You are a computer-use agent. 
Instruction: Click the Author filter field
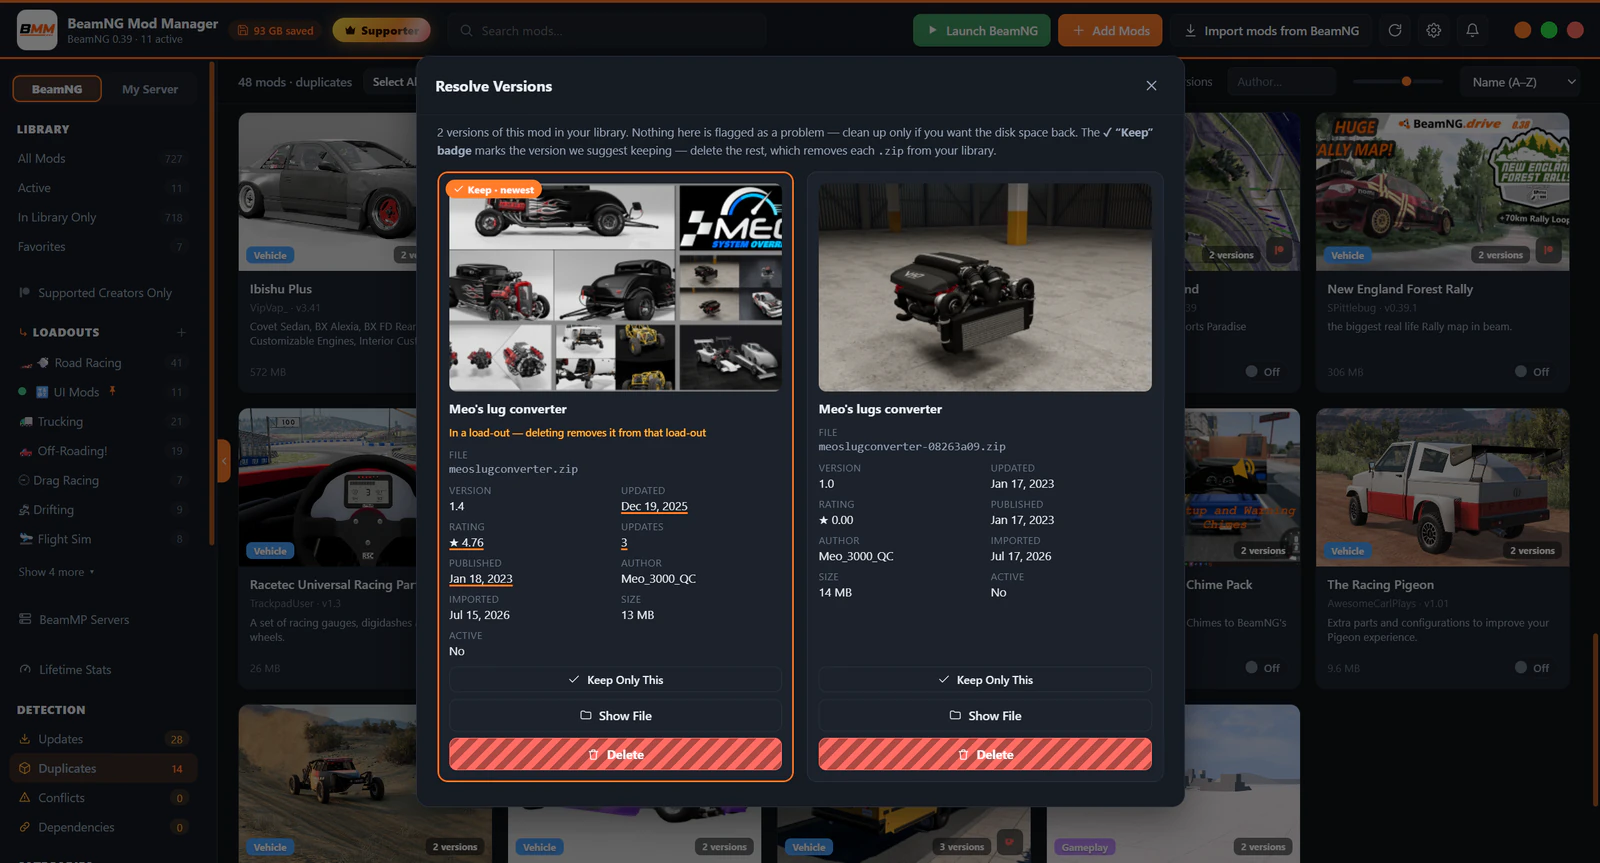pos(1281,82)
